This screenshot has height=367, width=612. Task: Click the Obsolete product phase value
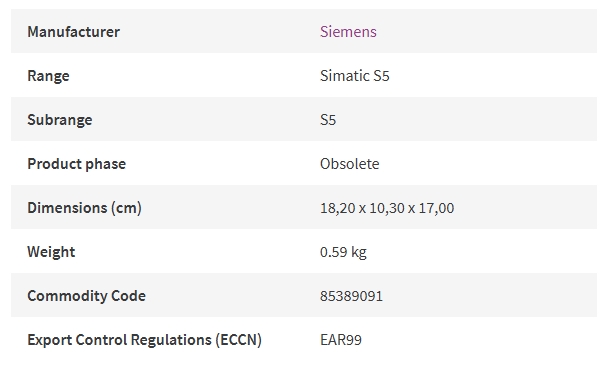coord(350,164)
